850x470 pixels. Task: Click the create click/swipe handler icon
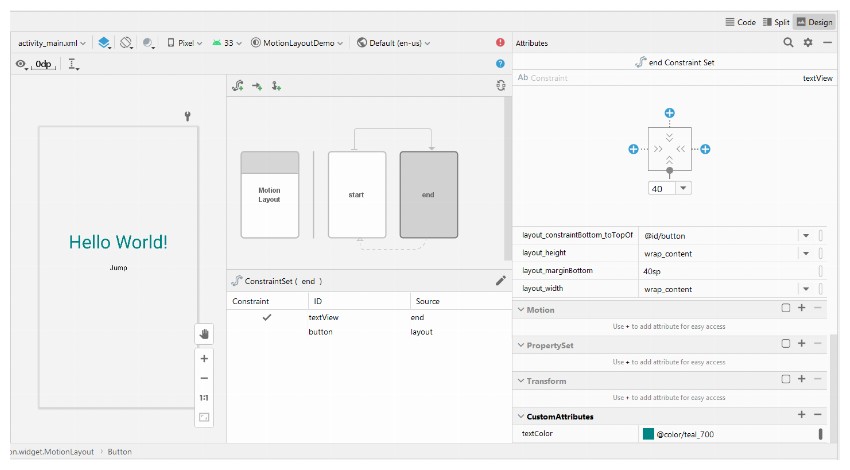(276, 86)
